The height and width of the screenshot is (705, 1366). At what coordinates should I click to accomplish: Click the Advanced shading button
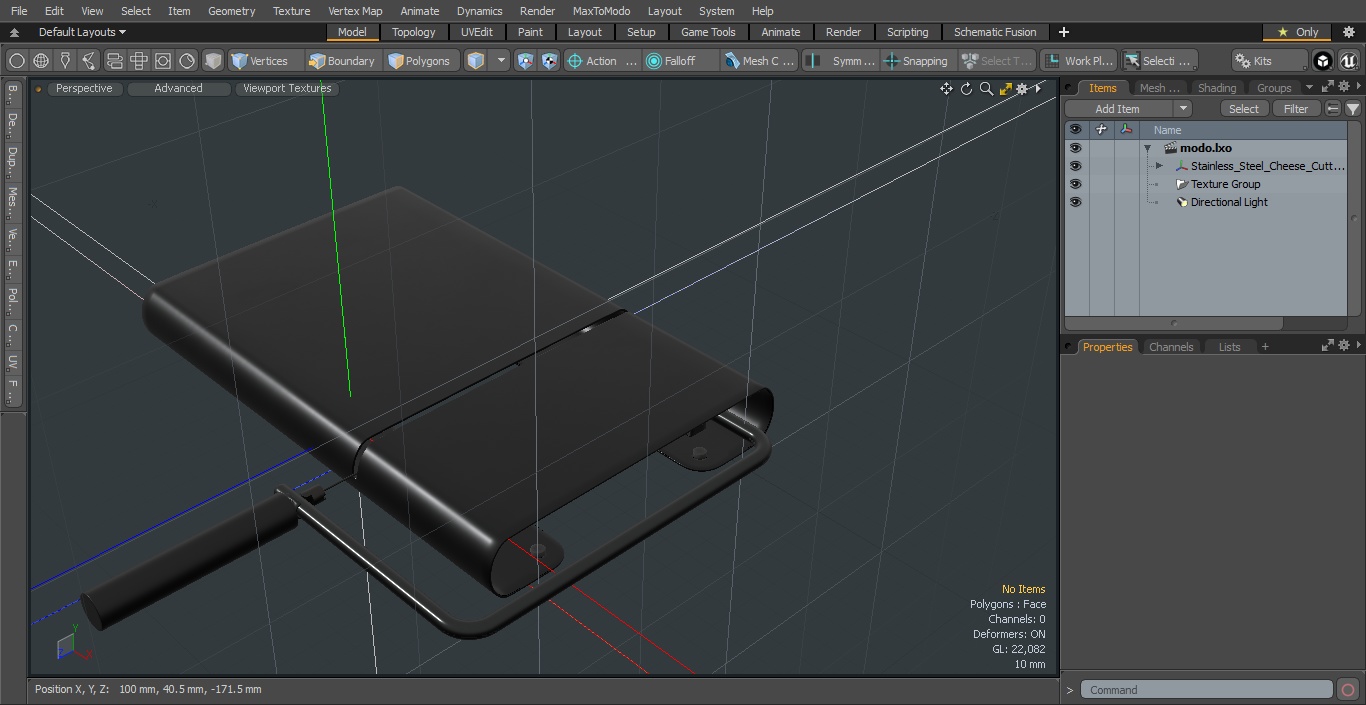pos(178,88)
